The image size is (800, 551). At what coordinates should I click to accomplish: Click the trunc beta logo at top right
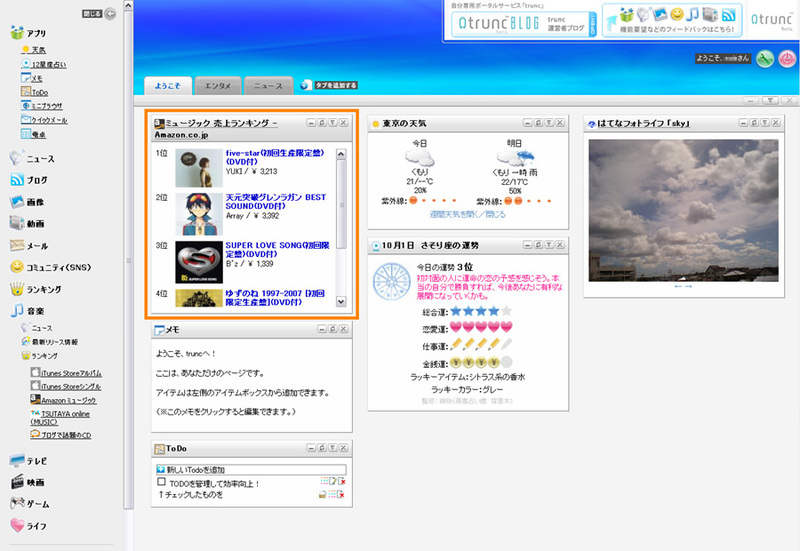(x=771, y=20)
